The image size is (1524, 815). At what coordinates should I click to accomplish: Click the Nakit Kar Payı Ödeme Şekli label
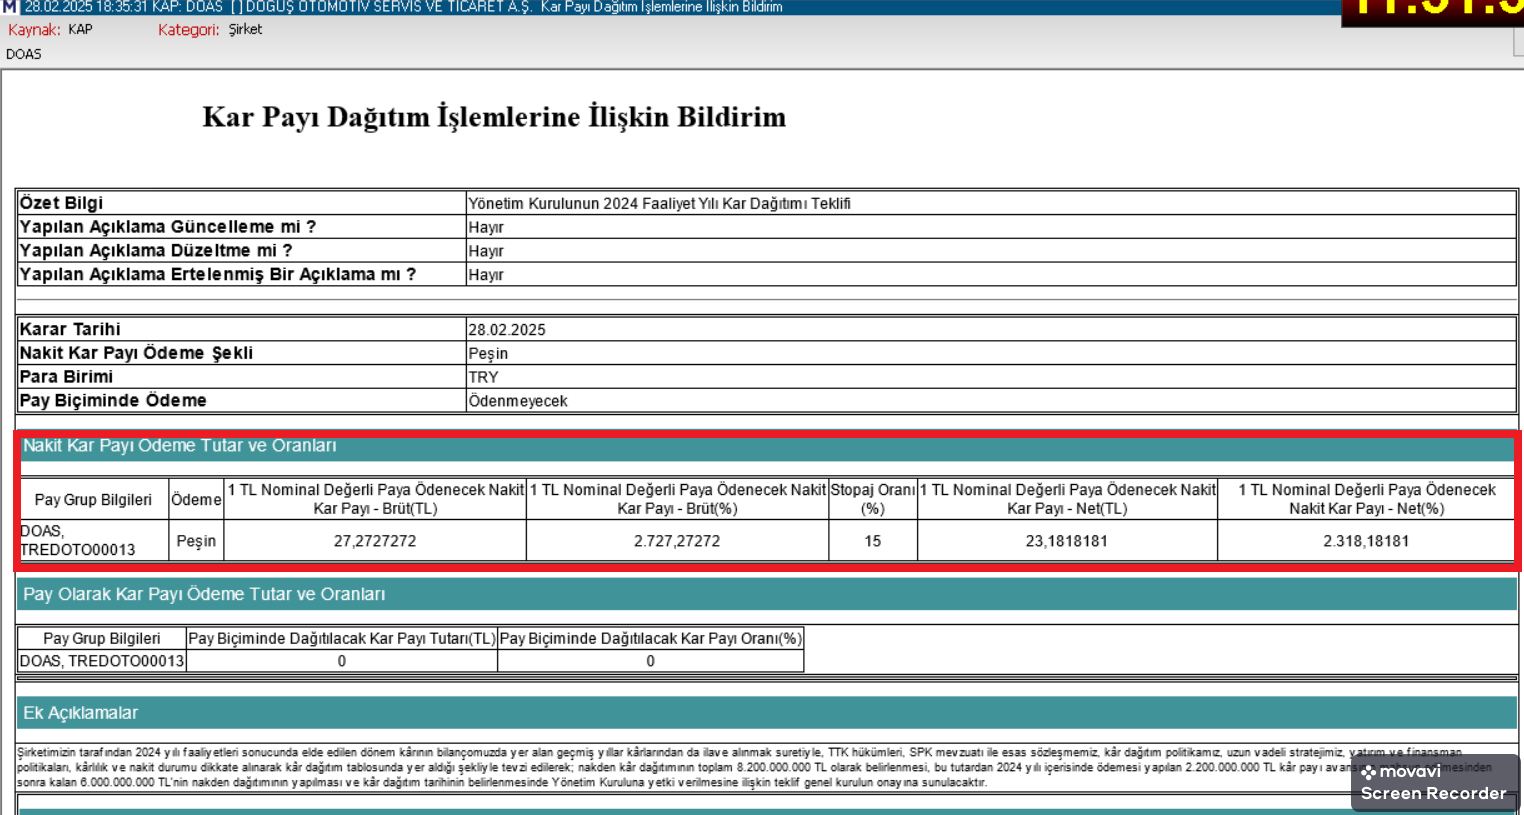136,353
